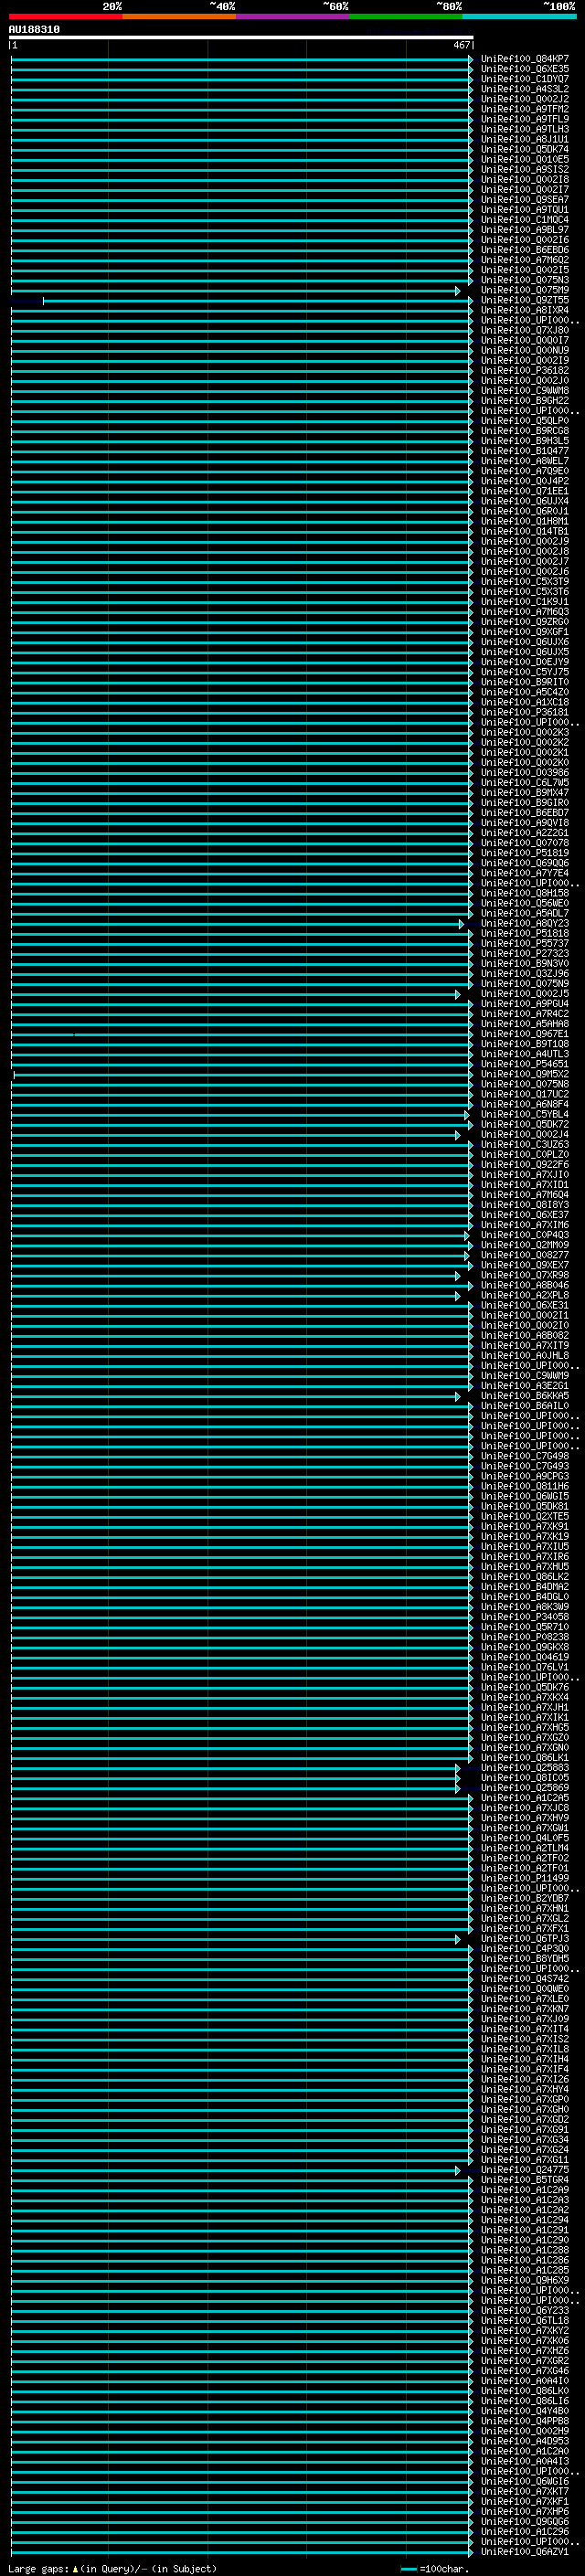
Task: Select hit label UniRef100_A4S3L2
Action: [524, 89]
